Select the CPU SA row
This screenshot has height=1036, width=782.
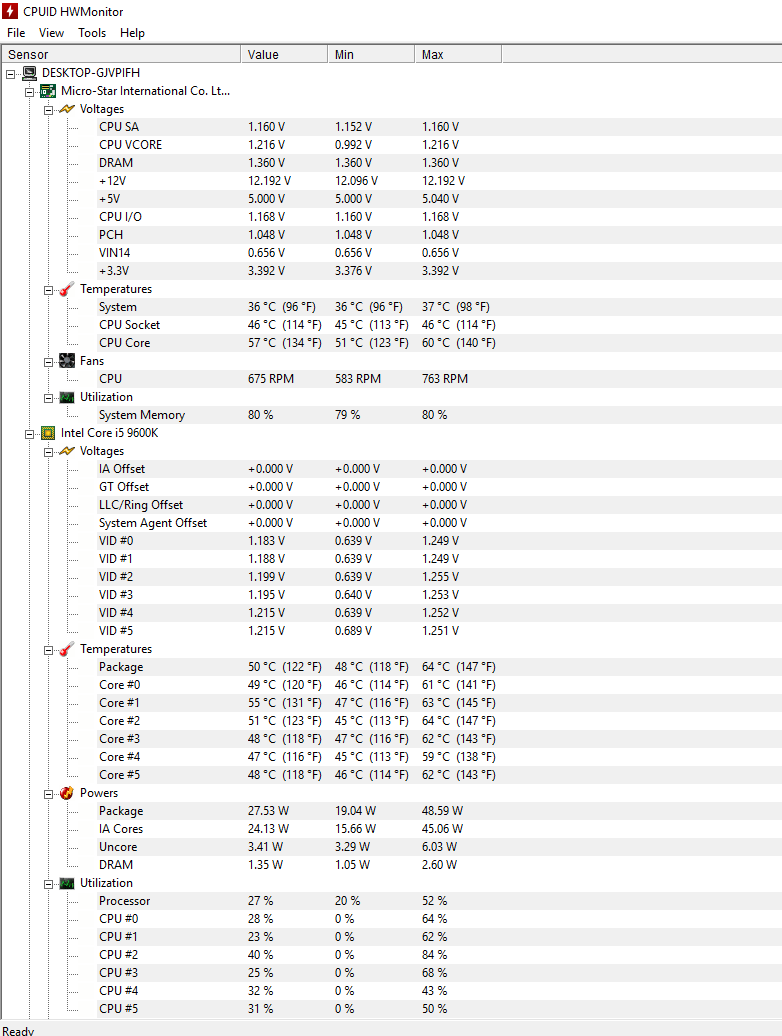point(439,127)
